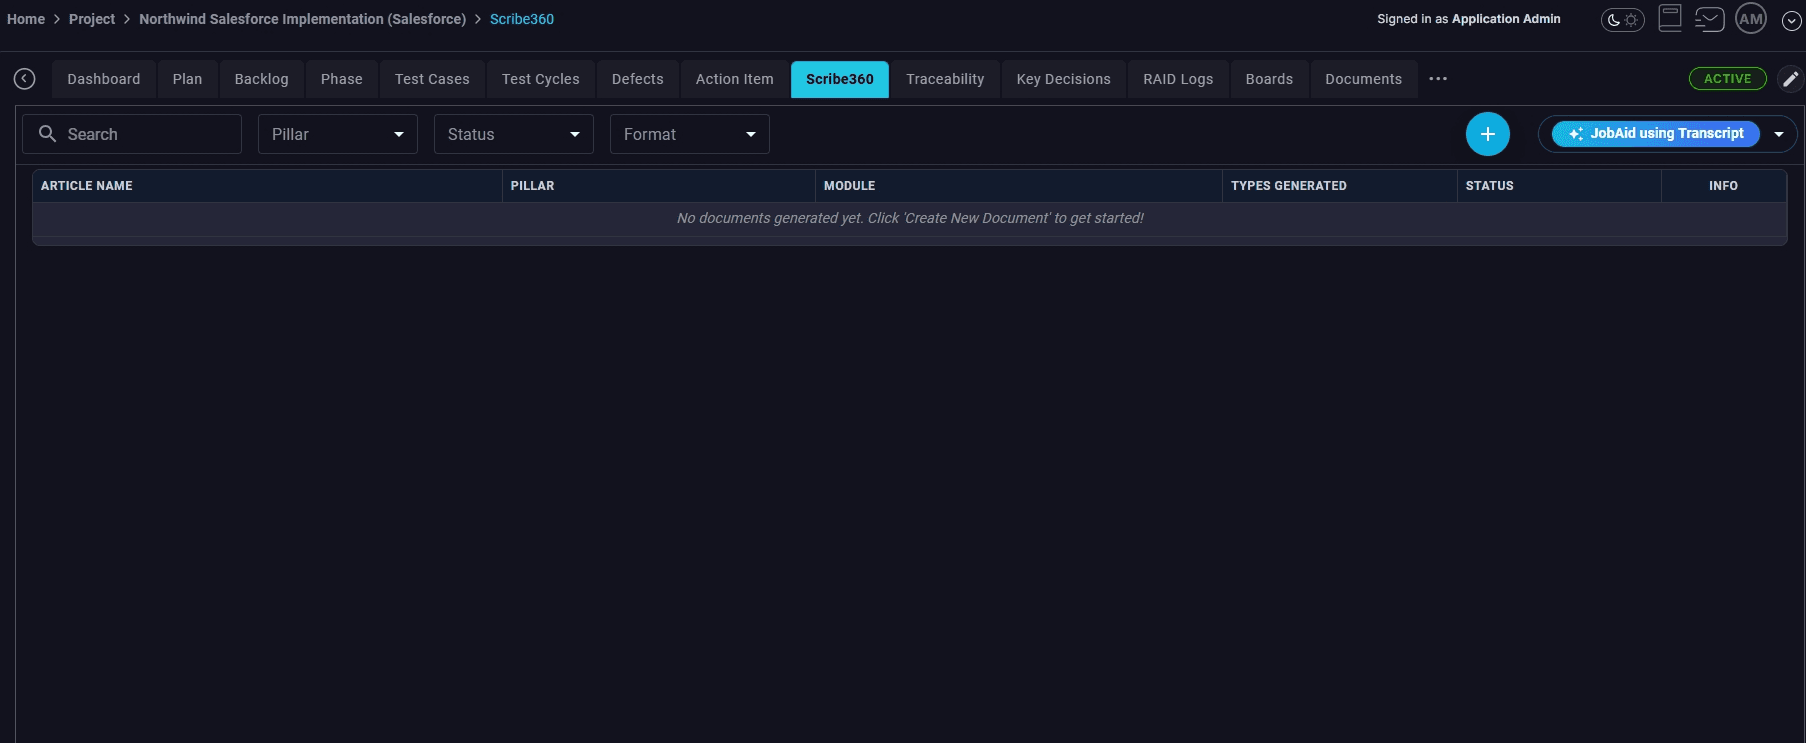Switch to the Test Cycles tab
Image resolution: width=1806 pixels, height=743 pixels.
click(541, 79)
